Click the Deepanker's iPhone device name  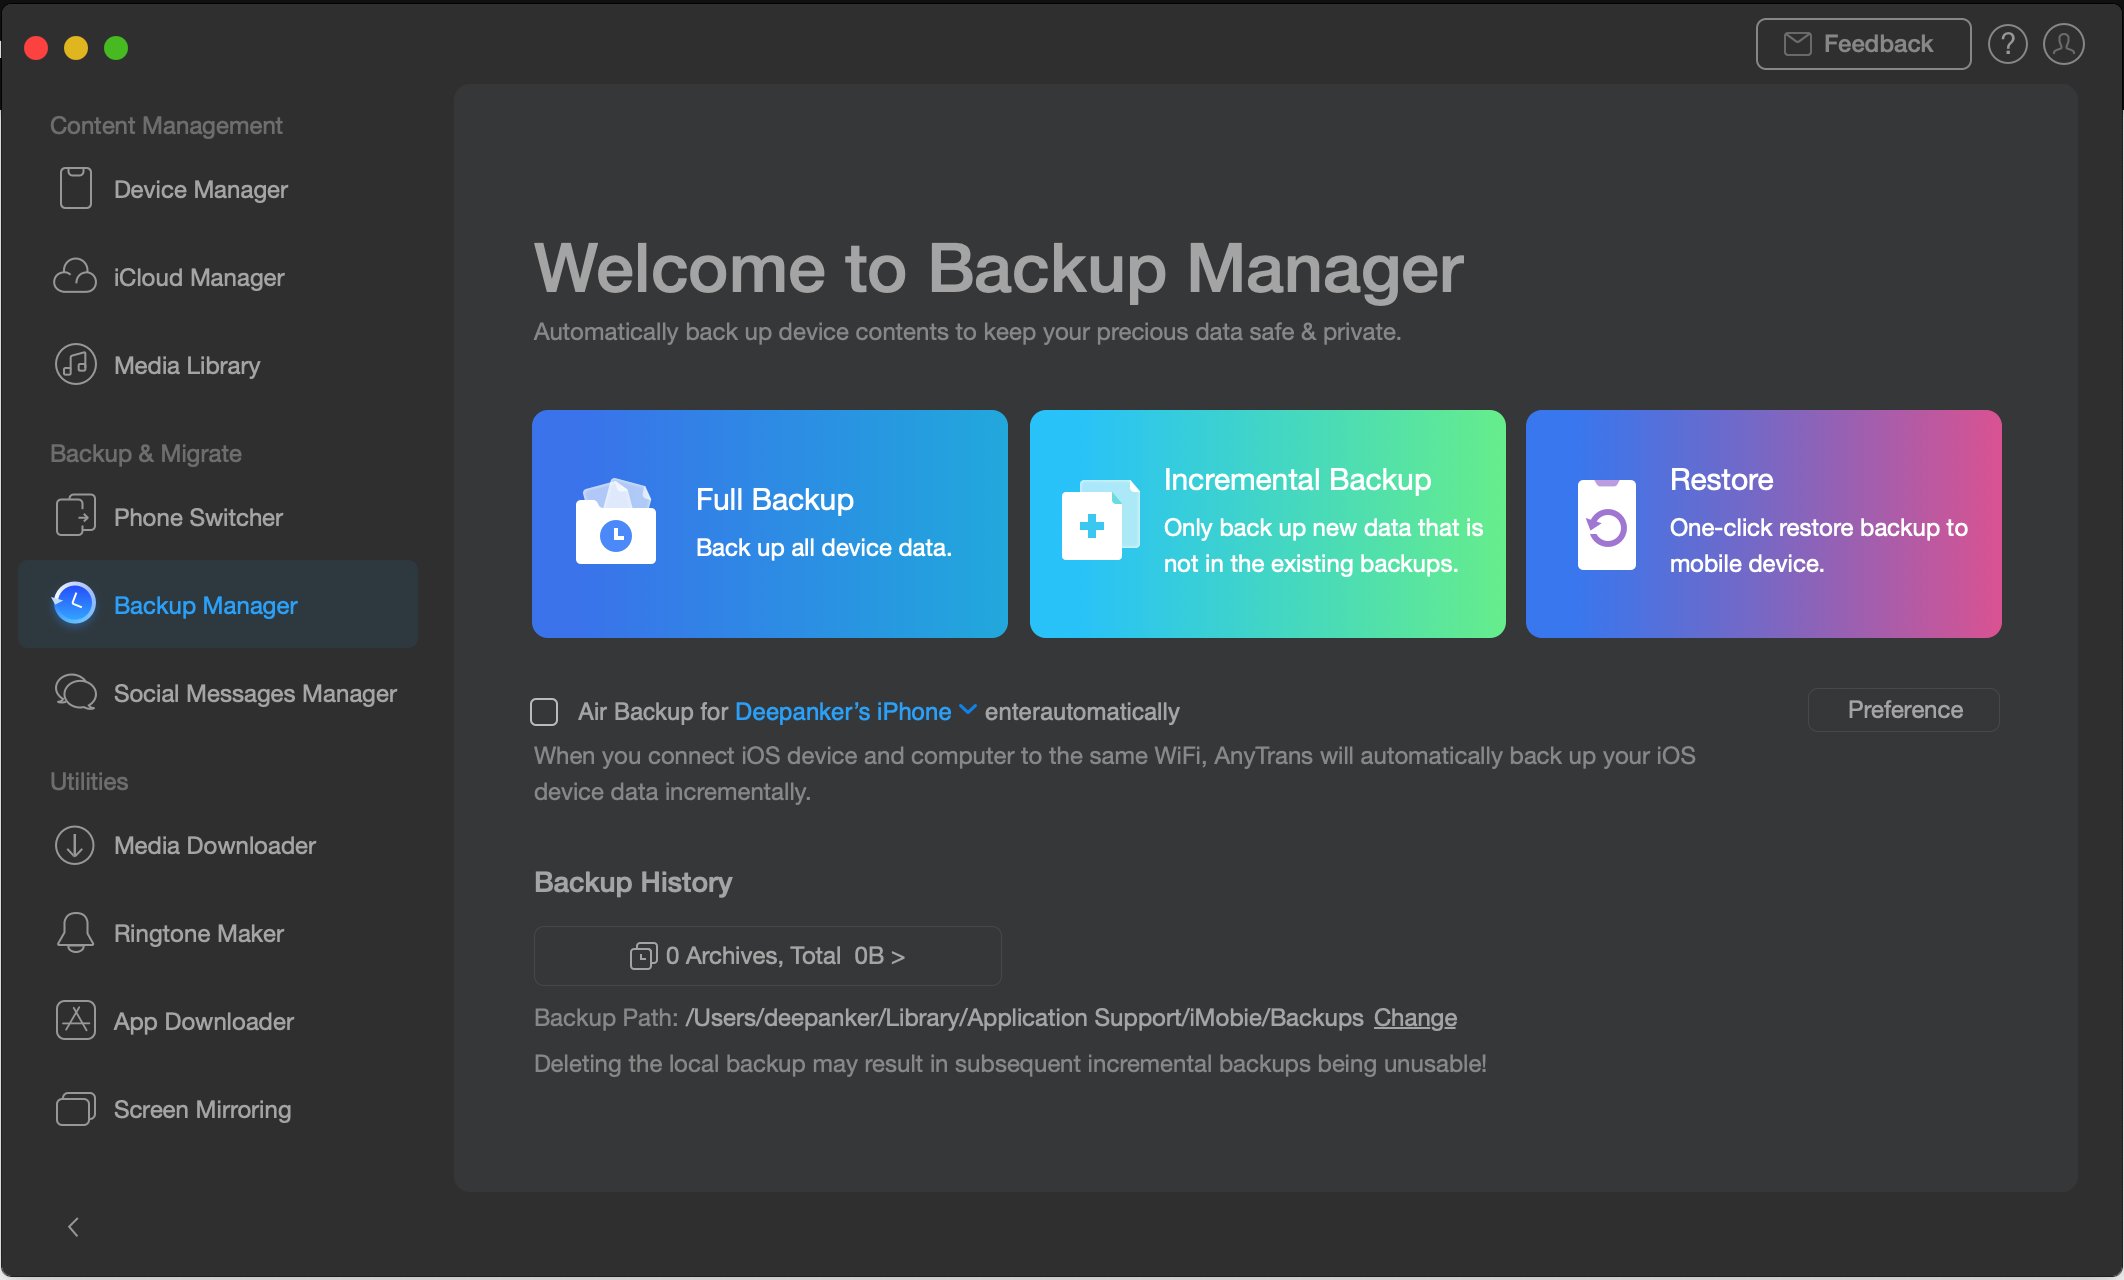pyautogui.click(x=843, y=712)
